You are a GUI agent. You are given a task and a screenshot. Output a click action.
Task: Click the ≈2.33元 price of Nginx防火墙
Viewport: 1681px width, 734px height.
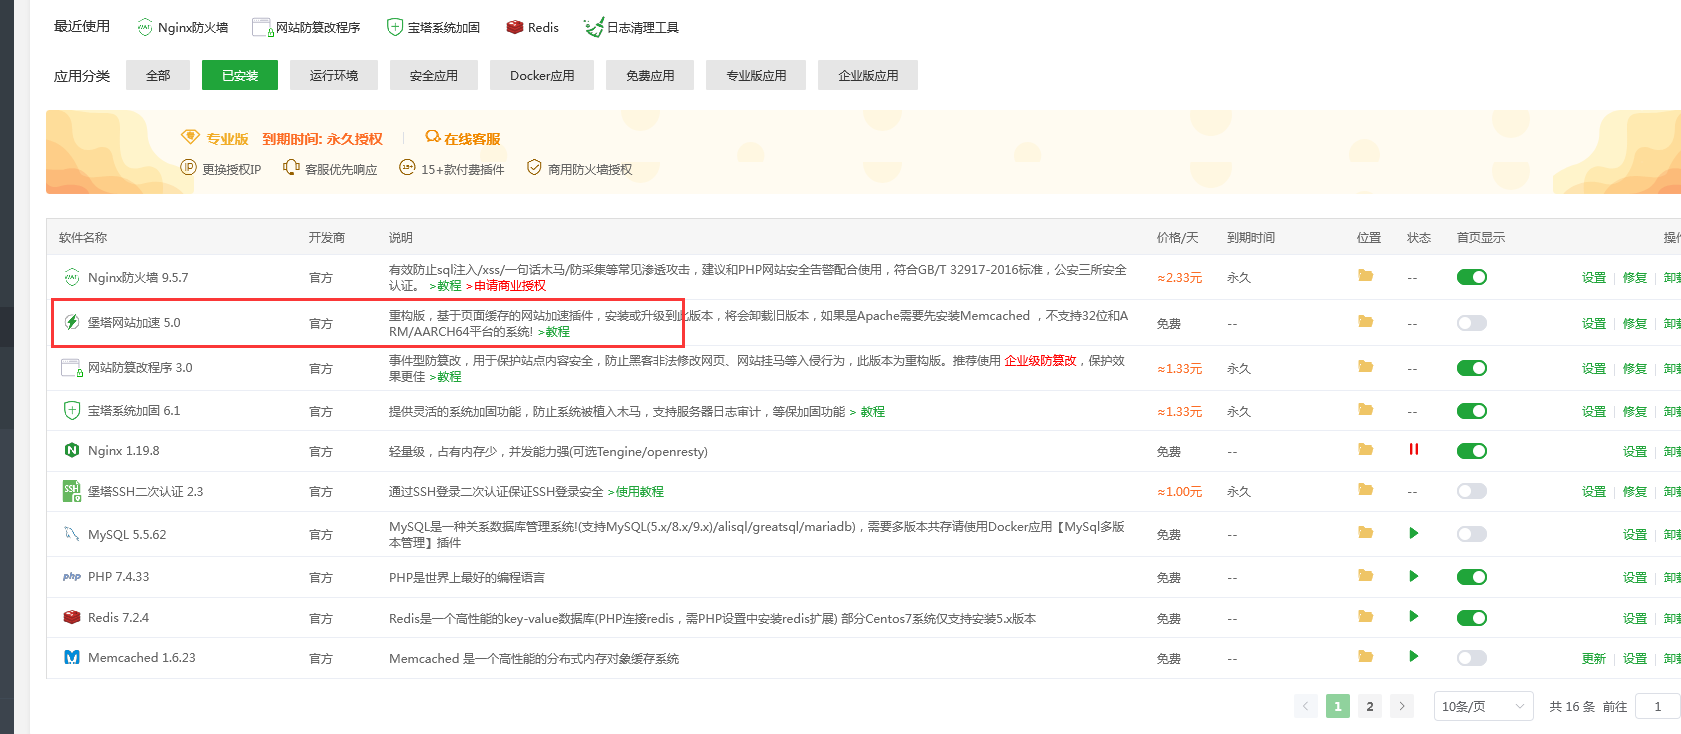coord(1180,278)
